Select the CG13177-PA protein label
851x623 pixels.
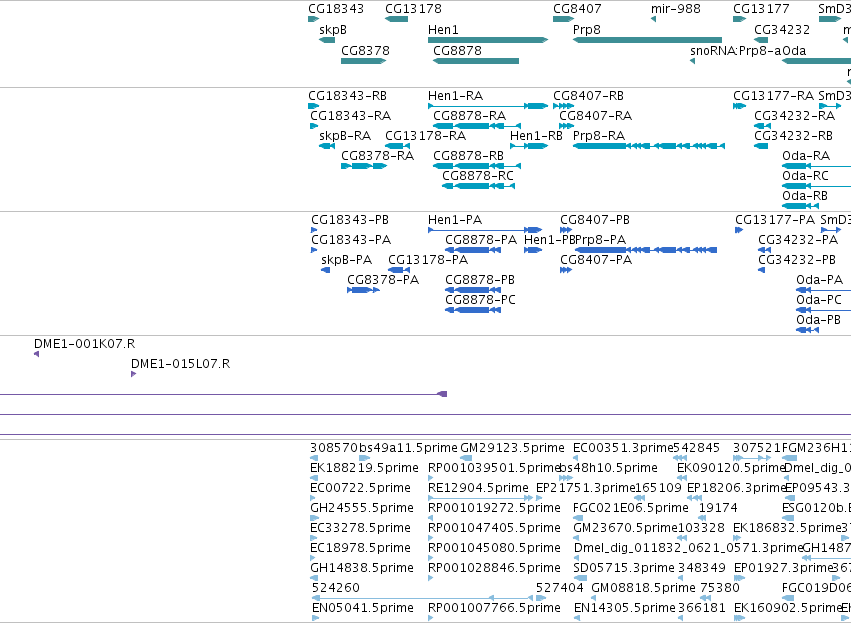(x=775, y=220)
